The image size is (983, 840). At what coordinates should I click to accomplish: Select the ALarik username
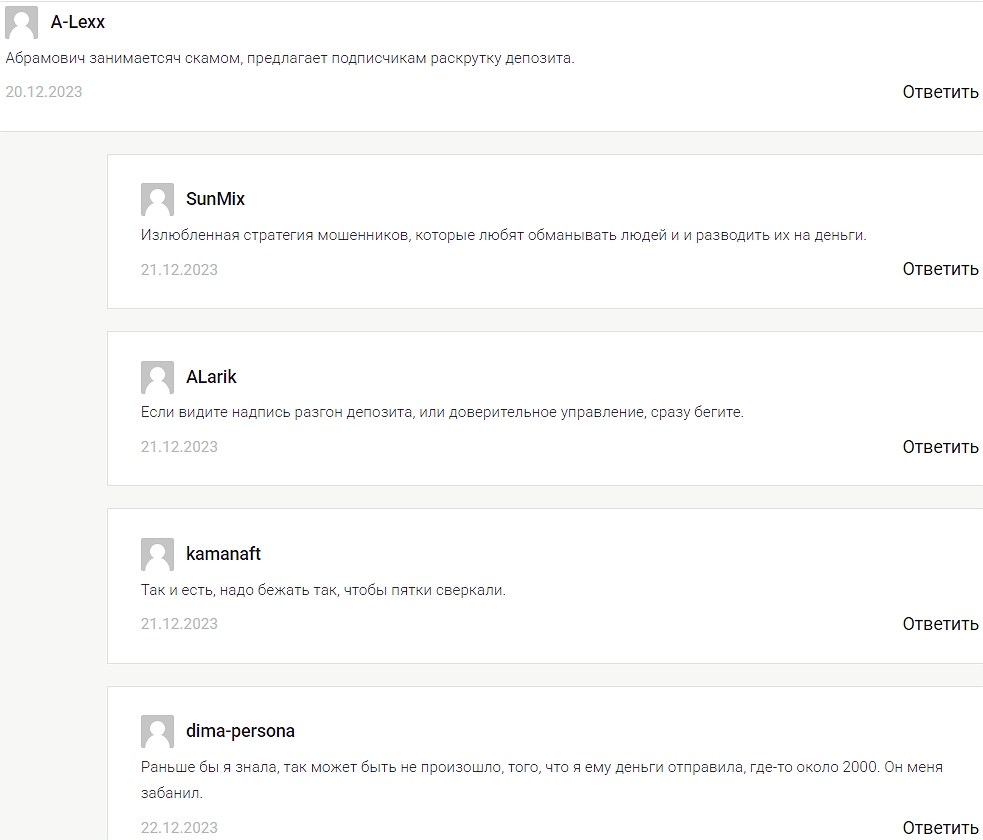211,377
